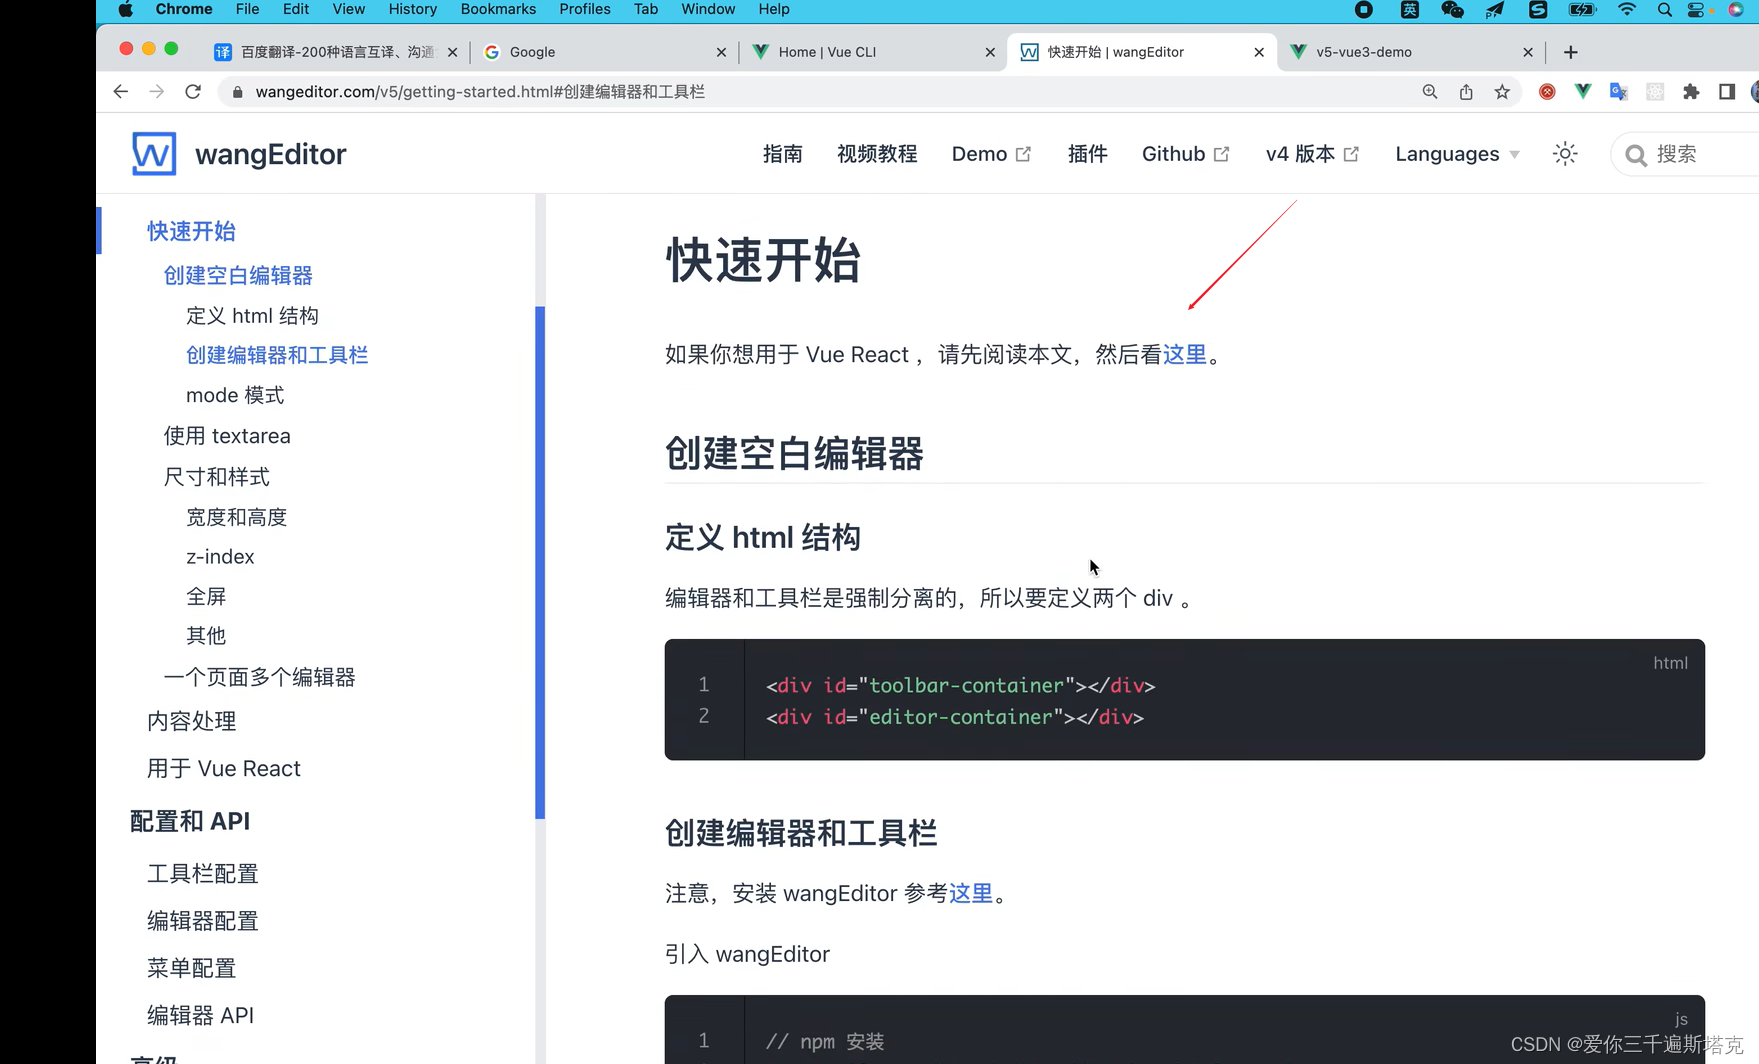
Task: Select 工具栏配置 in the sidebar
Action: pyautogui.click(x=203, y=873)
